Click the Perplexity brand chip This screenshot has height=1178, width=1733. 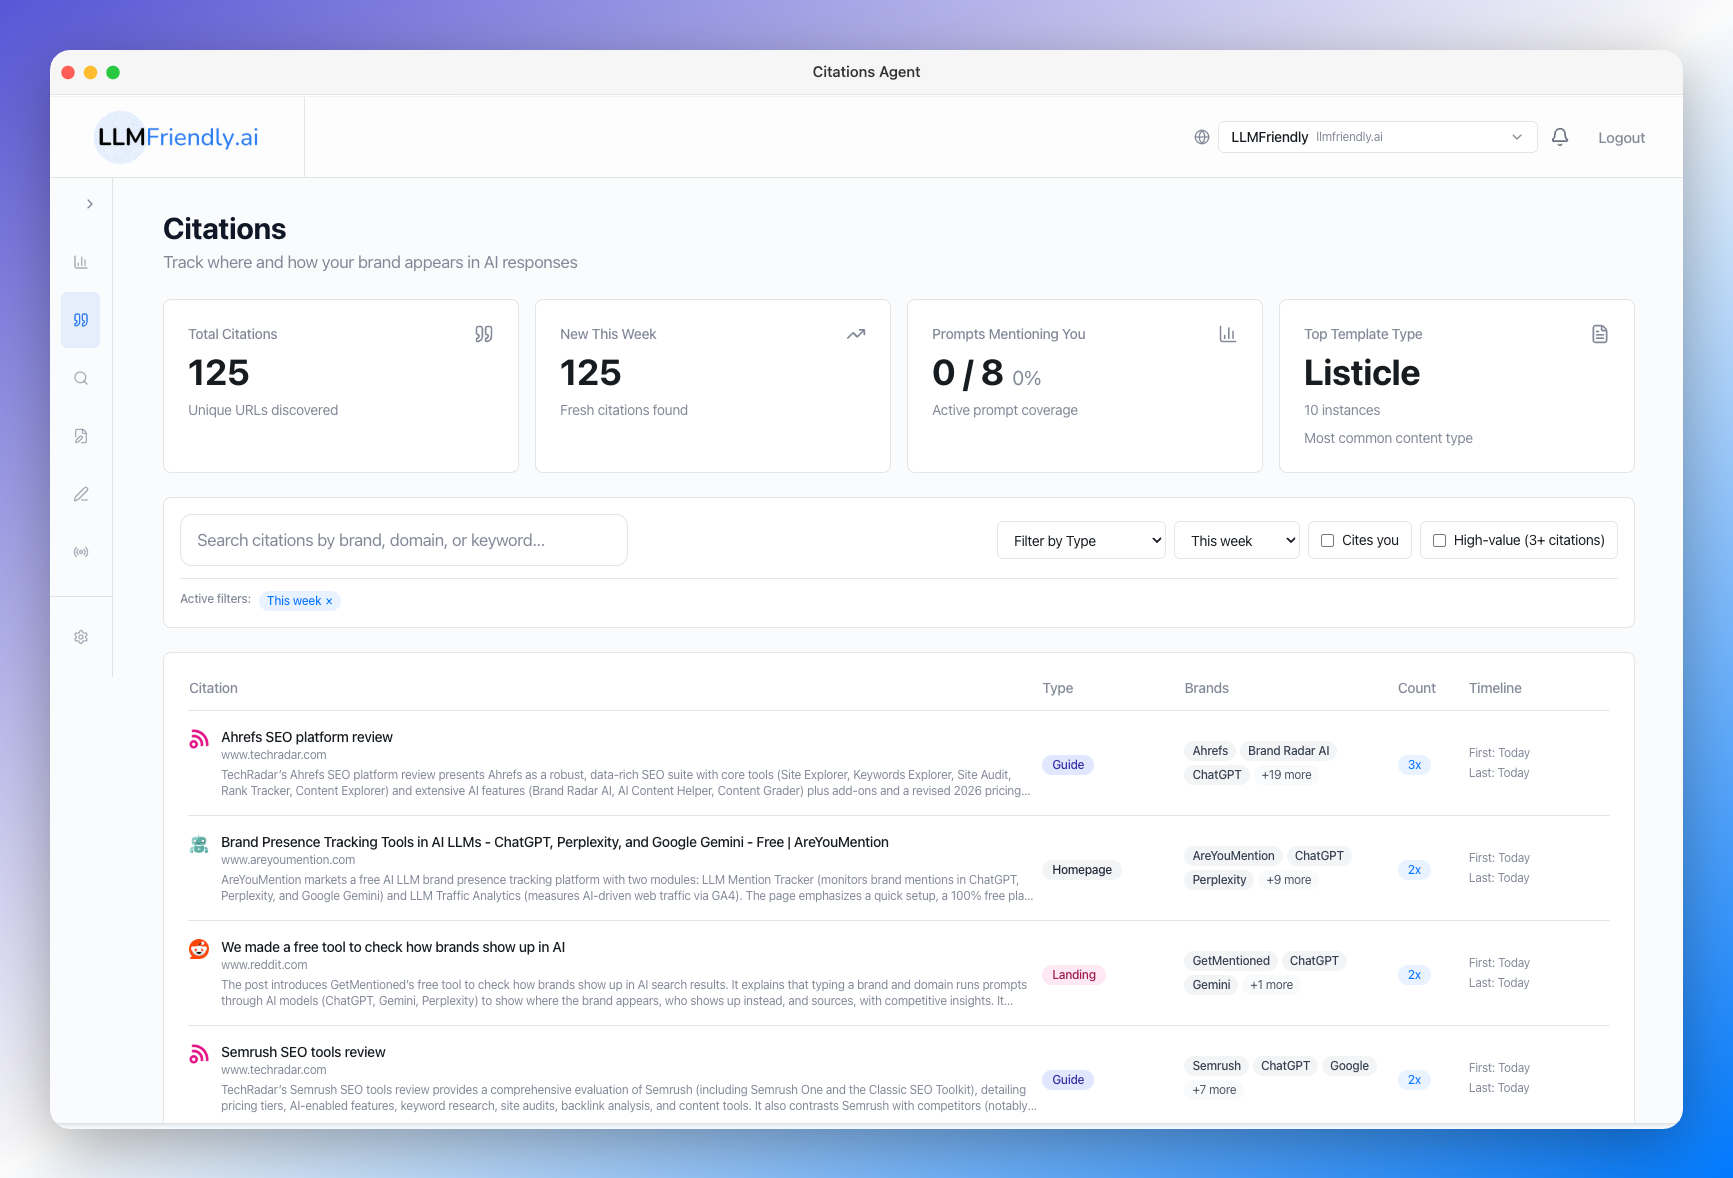coord(1220,880)
